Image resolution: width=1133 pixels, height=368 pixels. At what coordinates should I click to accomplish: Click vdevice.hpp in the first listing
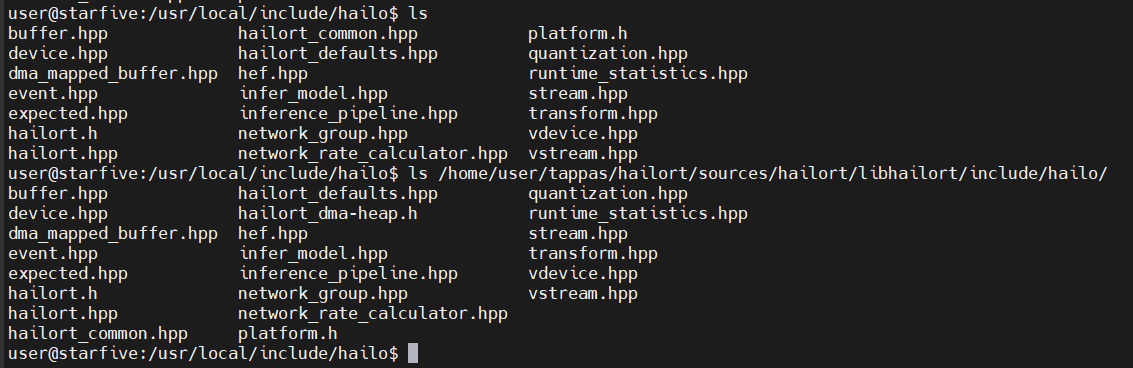582,134
